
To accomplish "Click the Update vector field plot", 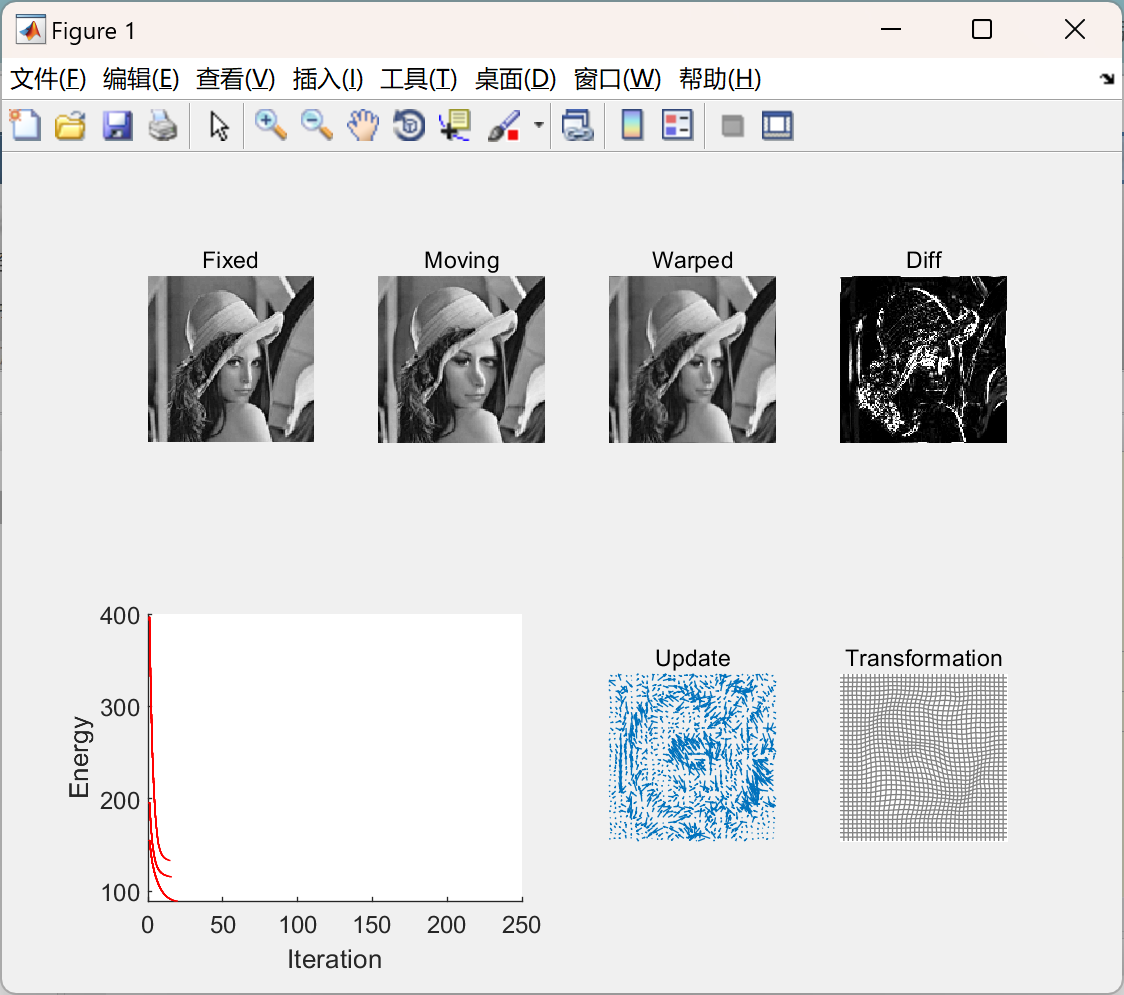I will [x=692, y=757].
